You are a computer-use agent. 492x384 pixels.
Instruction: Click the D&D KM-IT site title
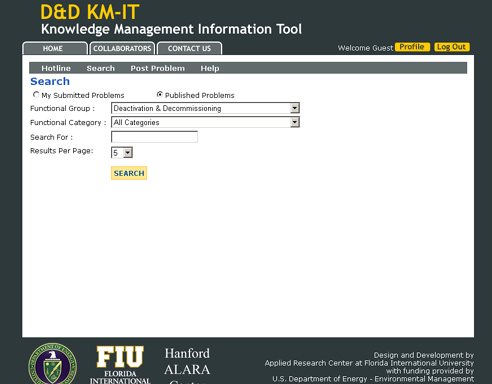point(90,12)
